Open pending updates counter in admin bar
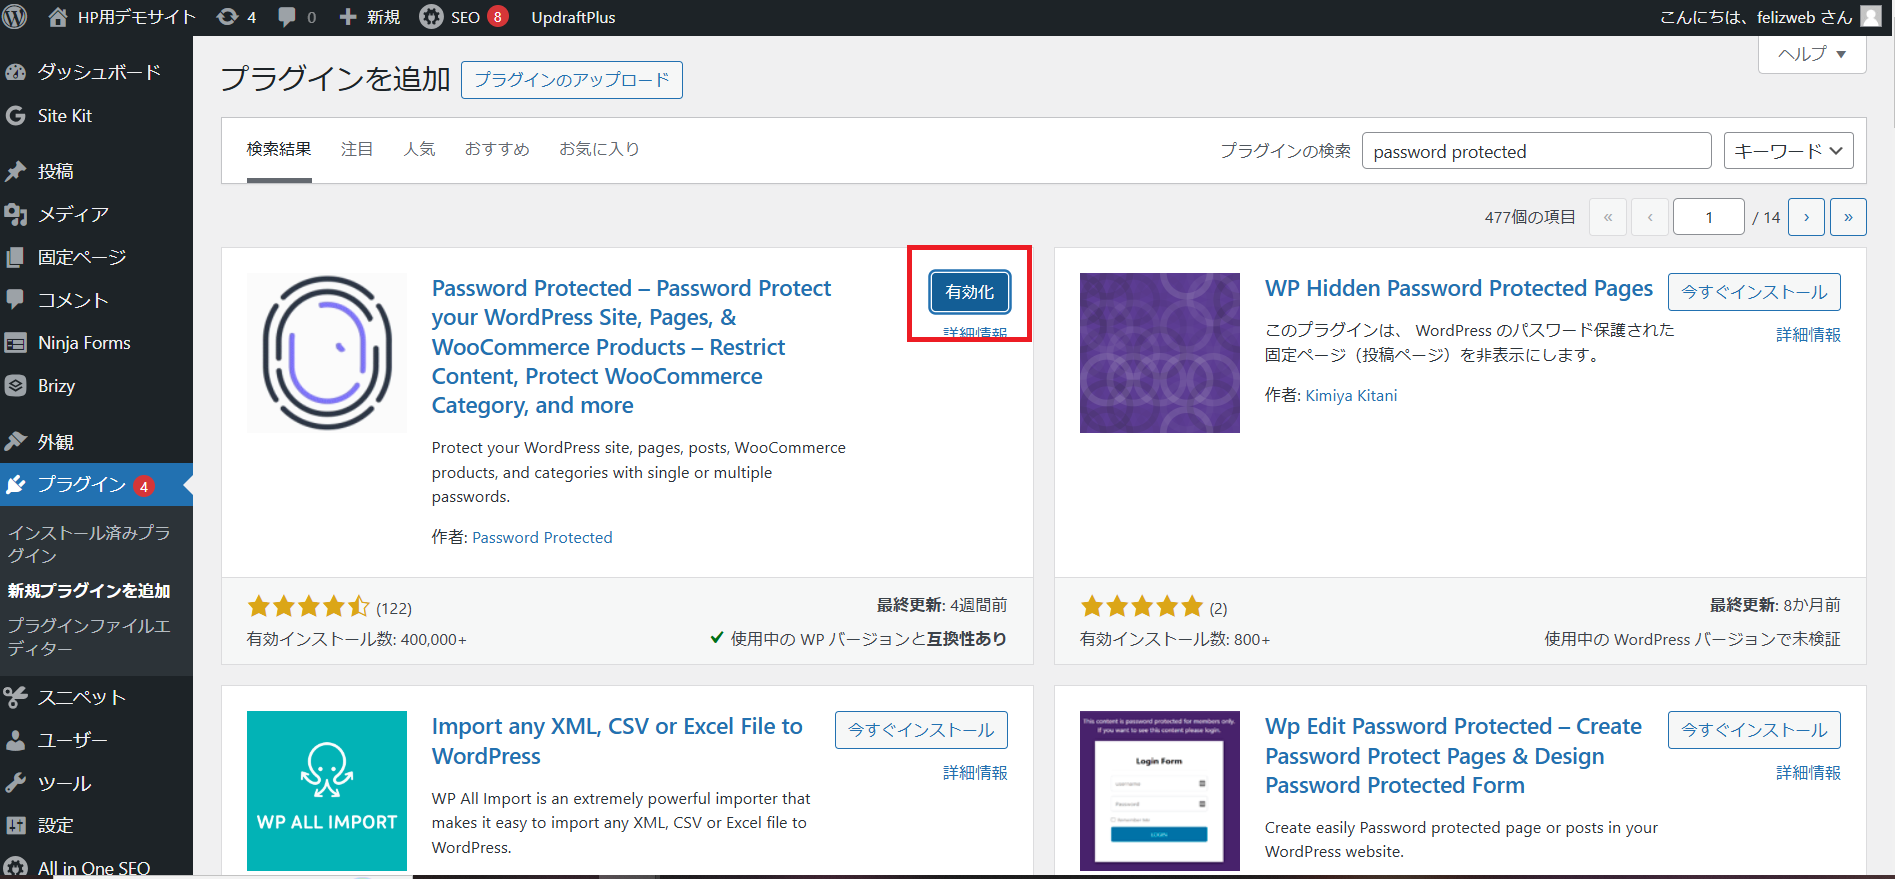The height and width of the screenshot is (879, 1895). [x=237, y=17]
